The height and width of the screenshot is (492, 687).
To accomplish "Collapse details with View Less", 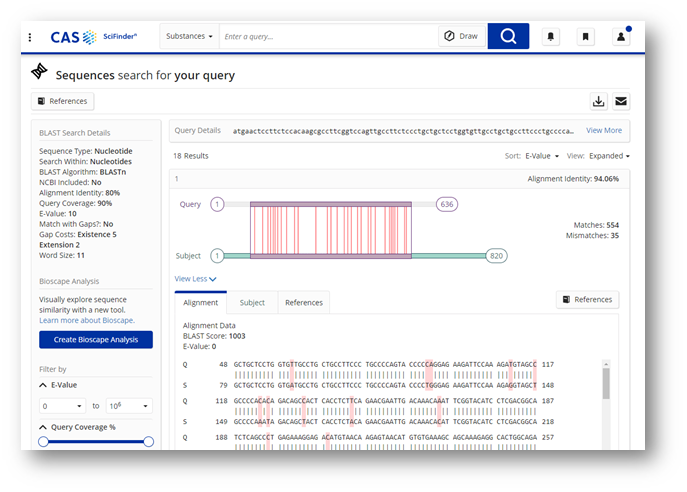I will pyautogui.click(x=195, y=279).
